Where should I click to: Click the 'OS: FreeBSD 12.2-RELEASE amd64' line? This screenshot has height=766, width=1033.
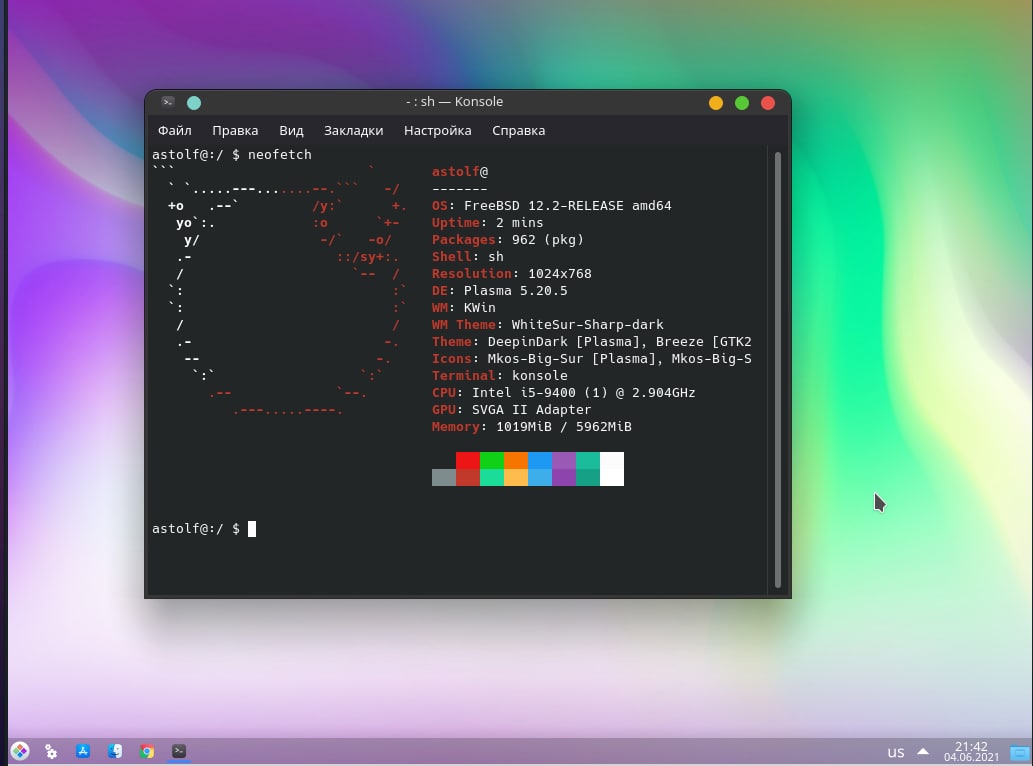(x=551, y=205)
